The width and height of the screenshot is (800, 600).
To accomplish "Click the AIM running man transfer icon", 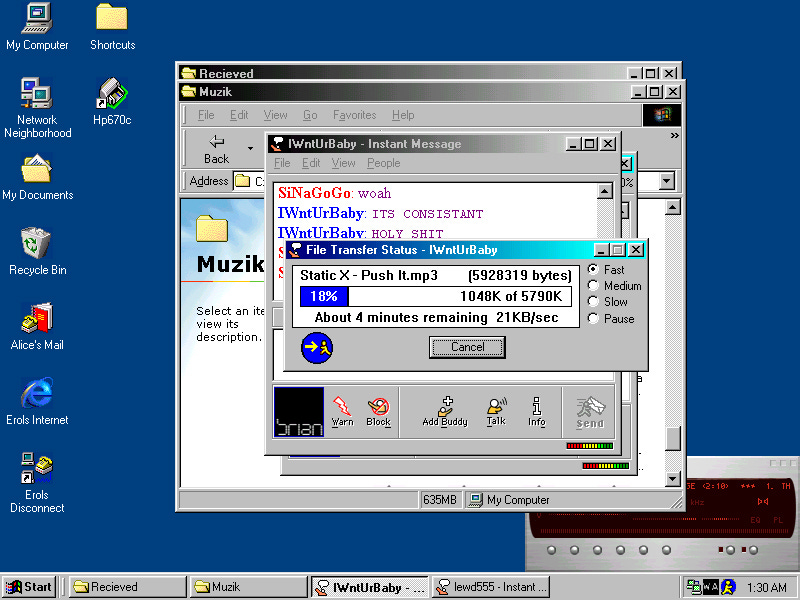I will [x=317, y=347].
